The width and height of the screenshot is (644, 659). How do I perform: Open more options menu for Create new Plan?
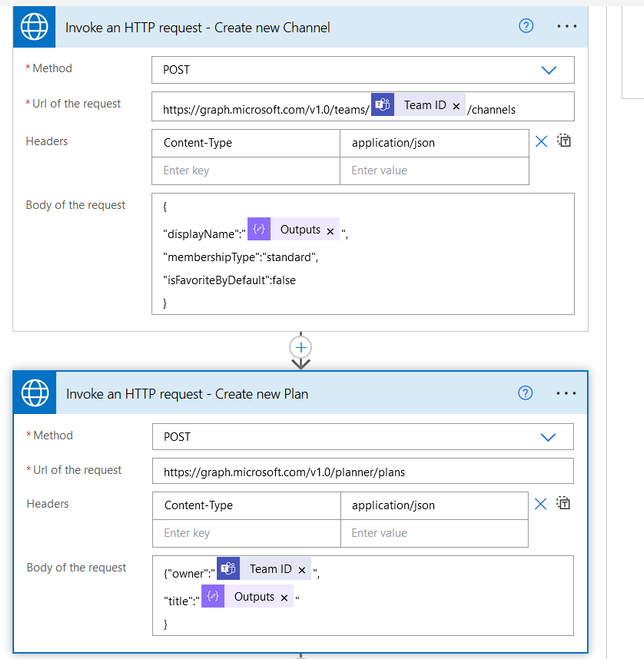567,393
